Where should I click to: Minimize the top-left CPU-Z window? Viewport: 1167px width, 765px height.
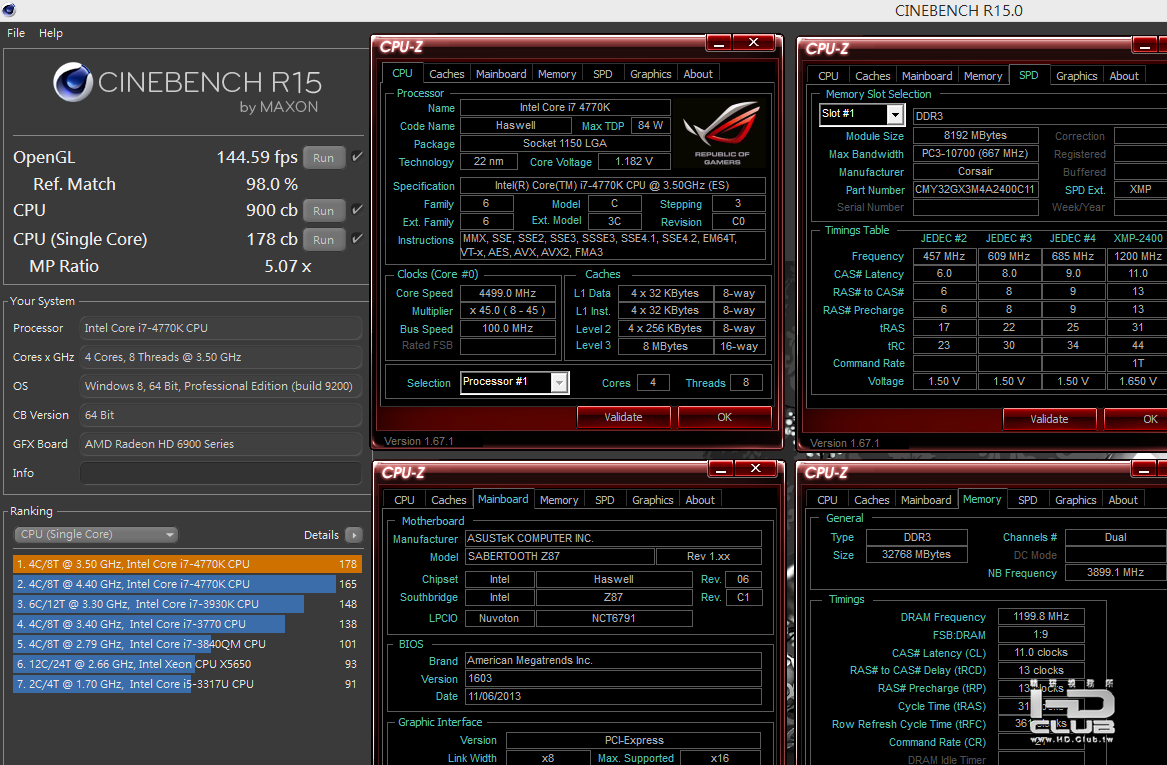coord(718,43)
